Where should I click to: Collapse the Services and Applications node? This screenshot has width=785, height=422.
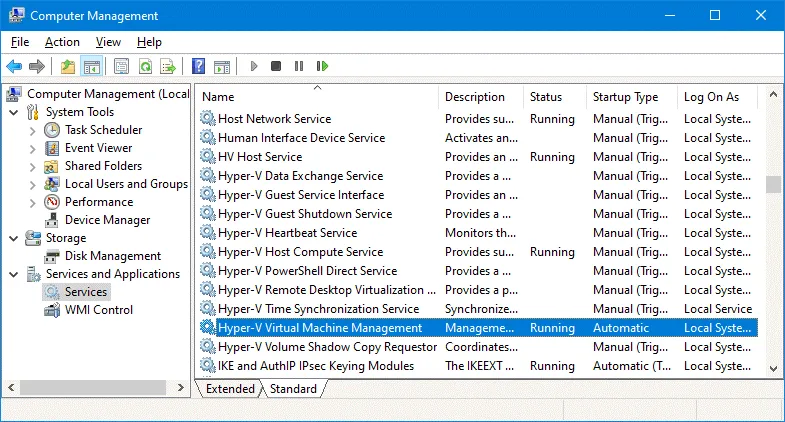pos(14,274)
